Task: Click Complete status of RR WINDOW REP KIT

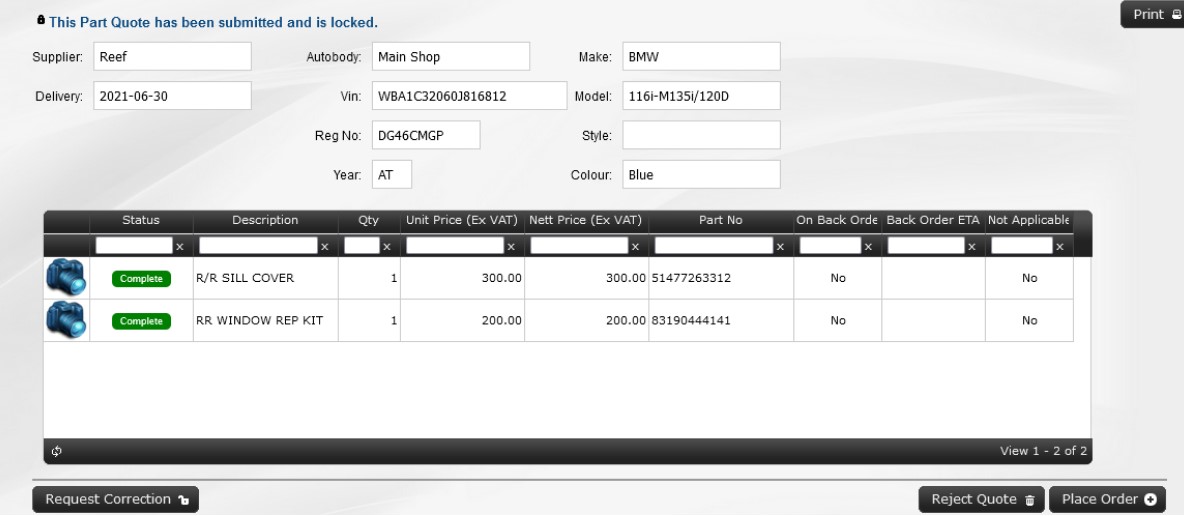Action: coord(141,321)
